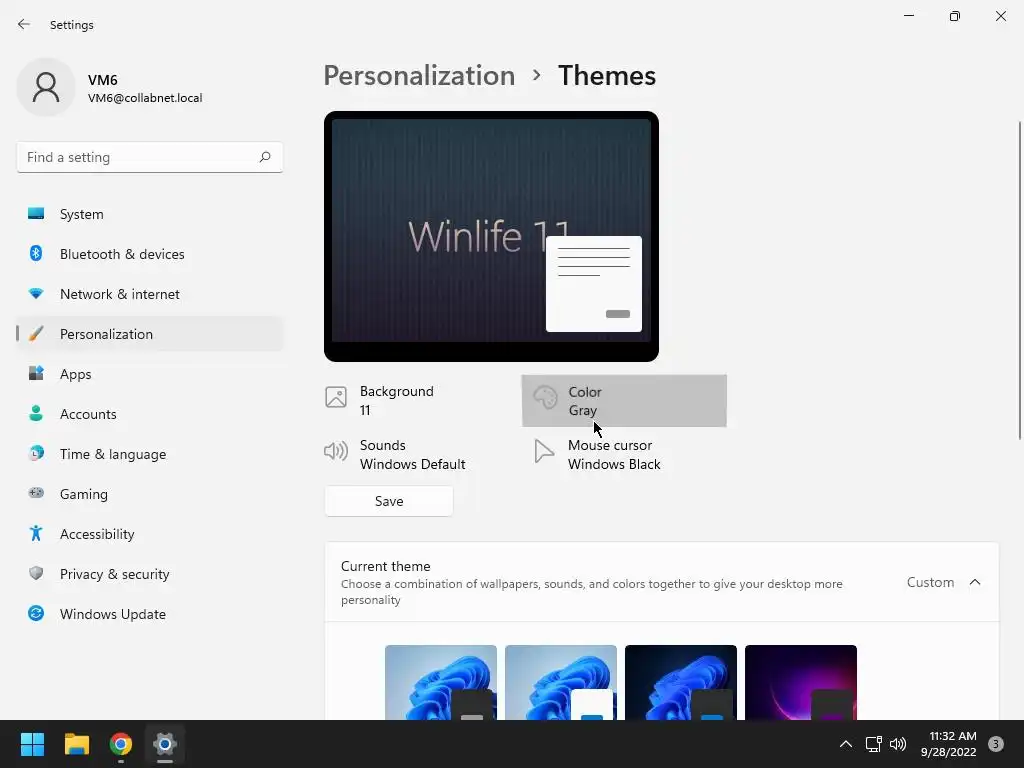The width and height of the screenshot is (1024, 768).
Task: Select the second blue bloom theme thumbnail
Action: pos(561,682)
